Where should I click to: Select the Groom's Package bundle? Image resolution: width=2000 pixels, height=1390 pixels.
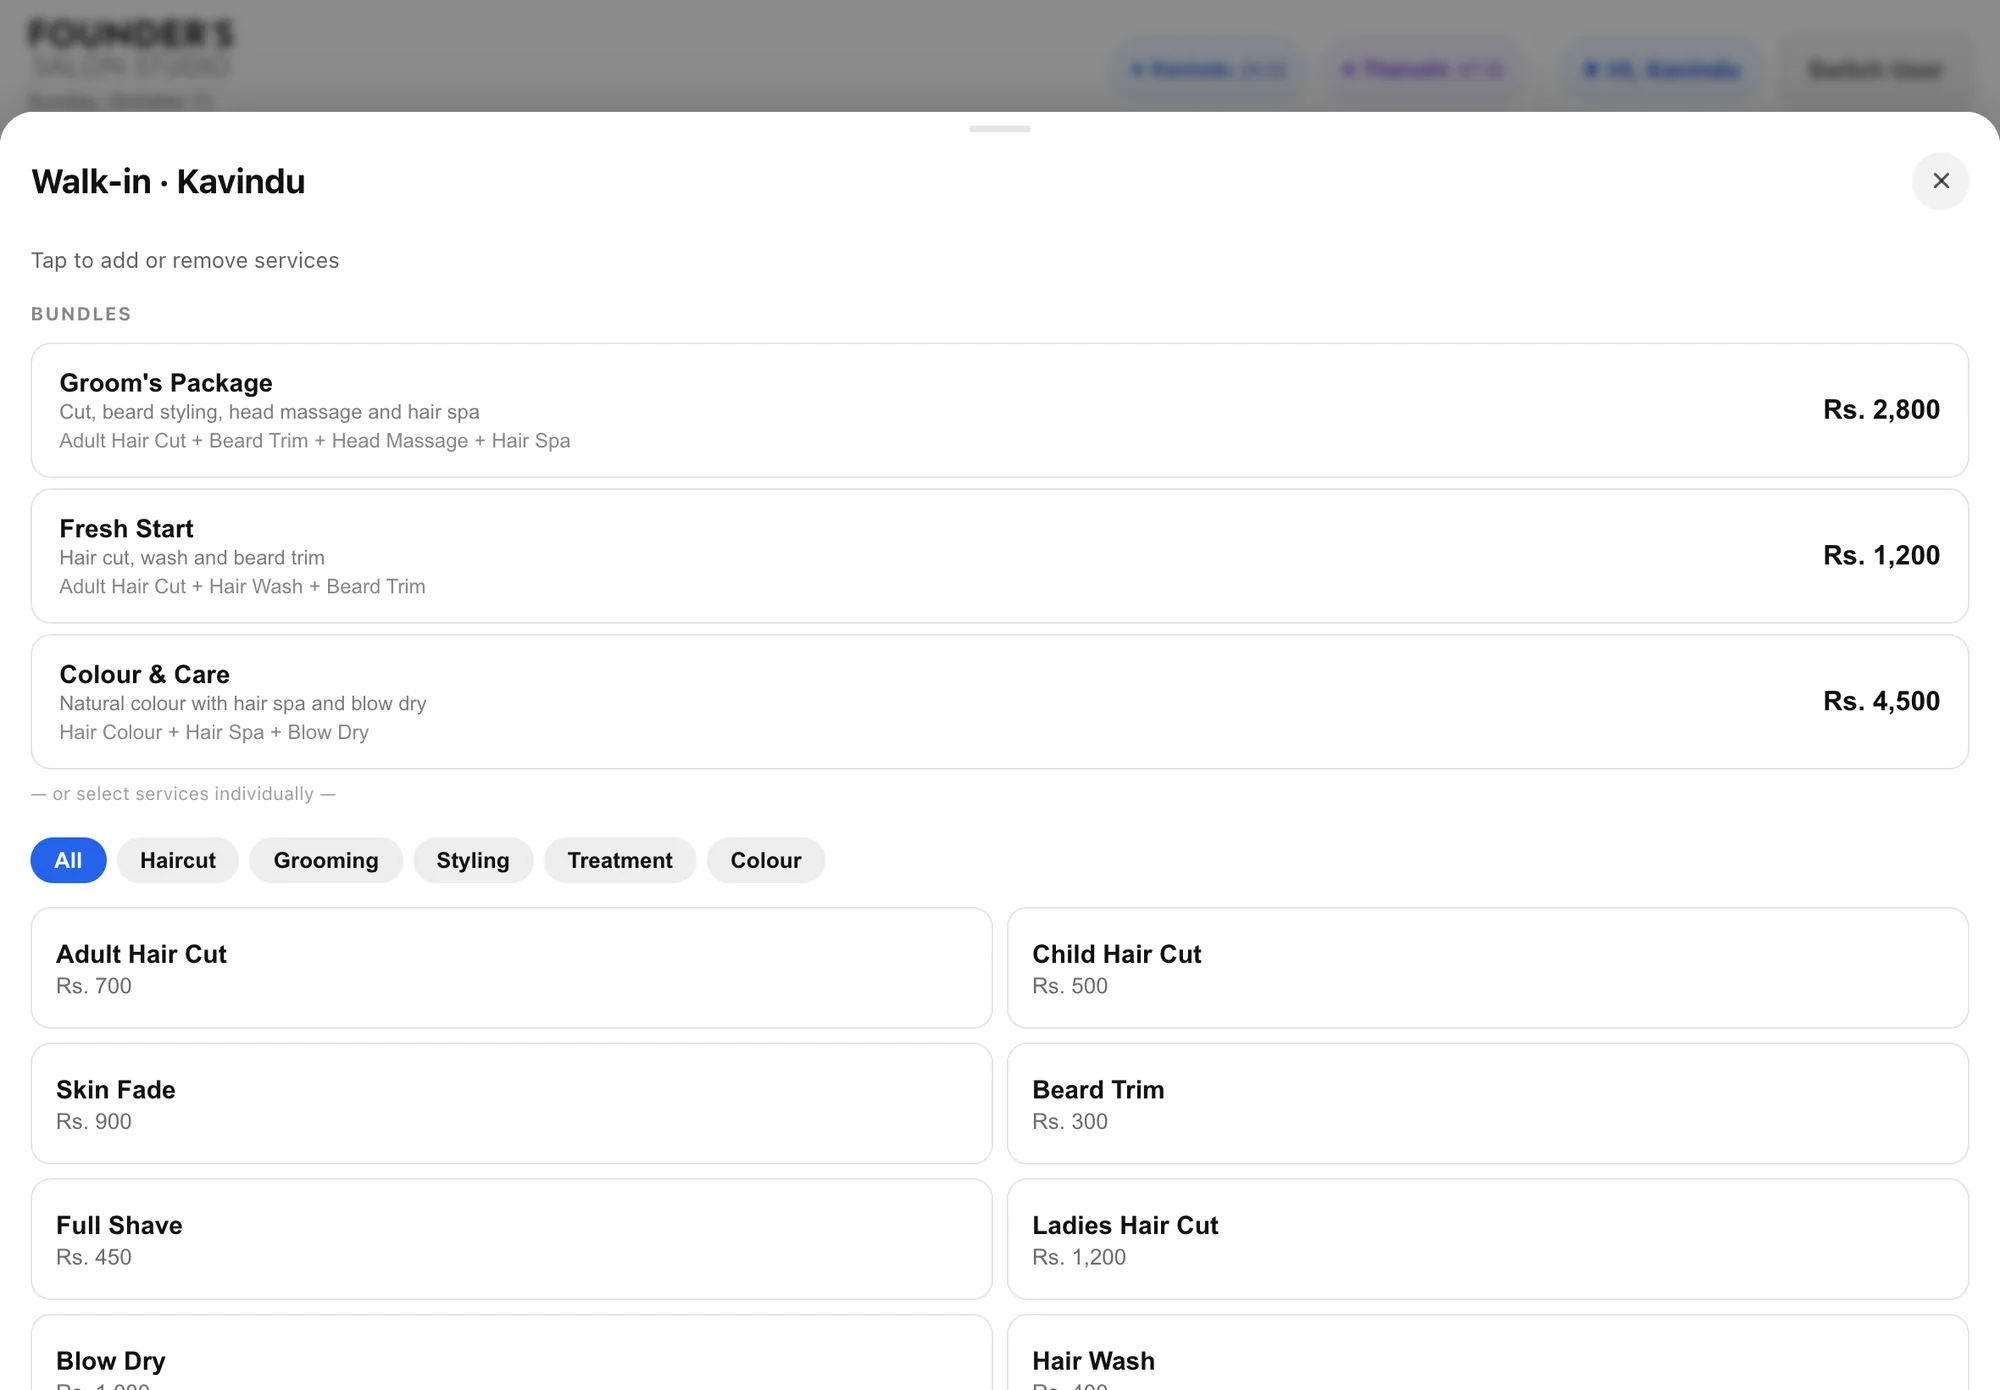click(1000, 410)
